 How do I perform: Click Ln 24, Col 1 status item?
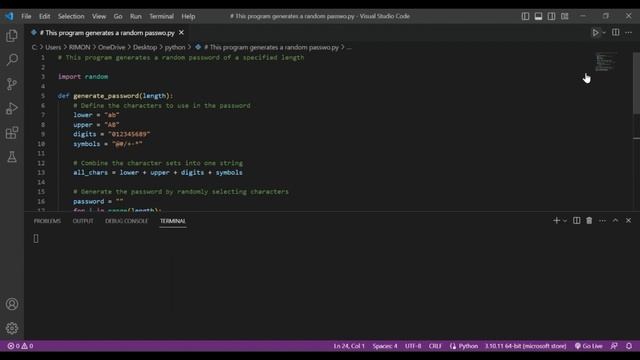point(349,346)
